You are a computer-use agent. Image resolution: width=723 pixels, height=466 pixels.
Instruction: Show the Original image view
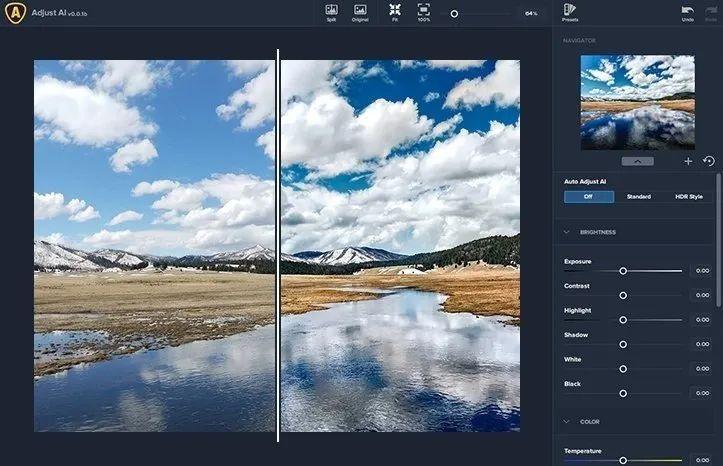(360, 12)
